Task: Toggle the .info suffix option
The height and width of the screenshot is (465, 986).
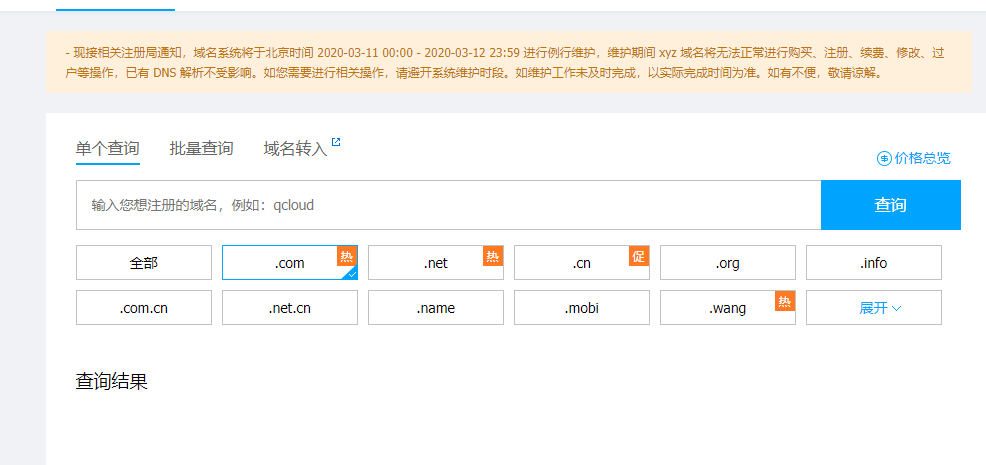Action: (x=873, y=263)
